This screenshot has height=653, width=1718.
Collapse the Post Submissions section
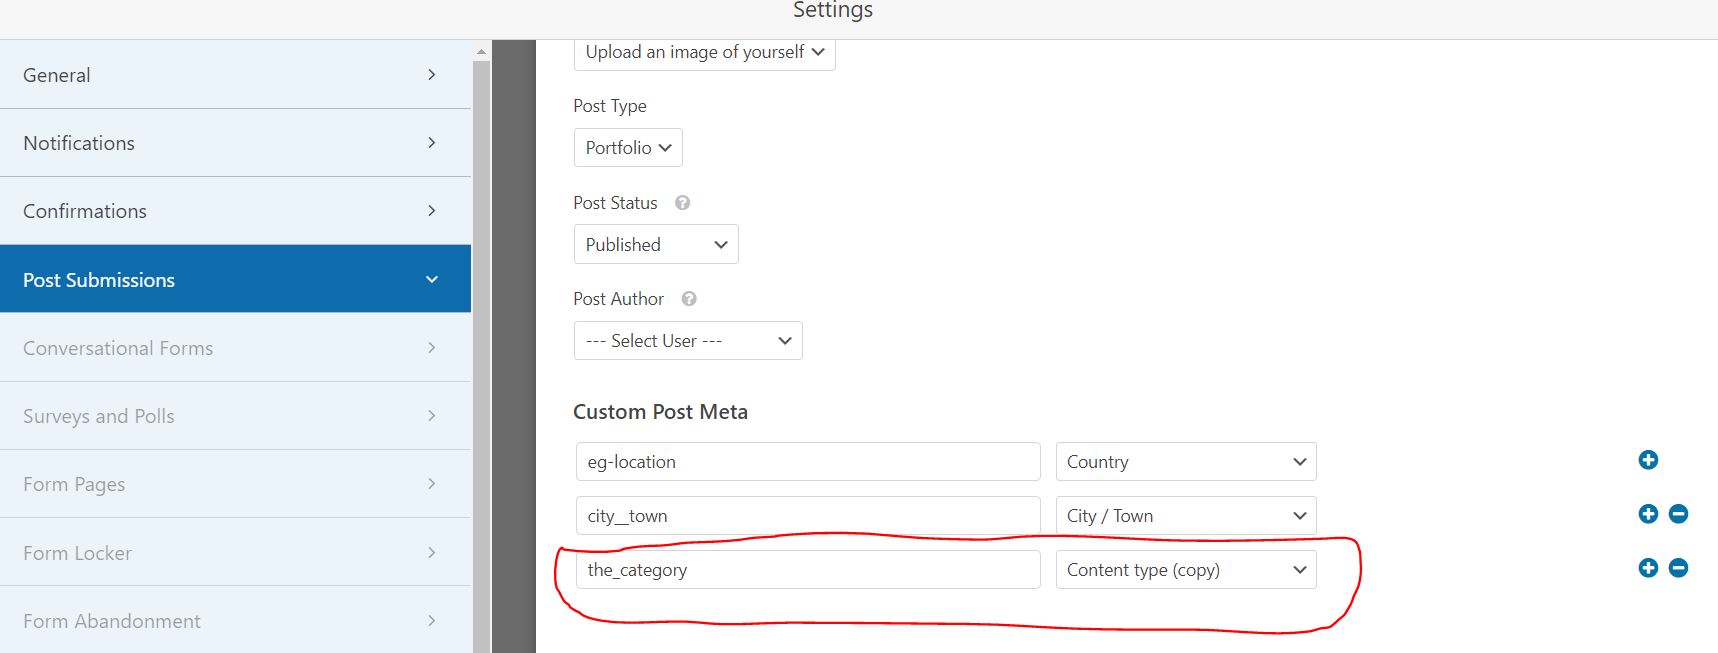click(235, 279)
